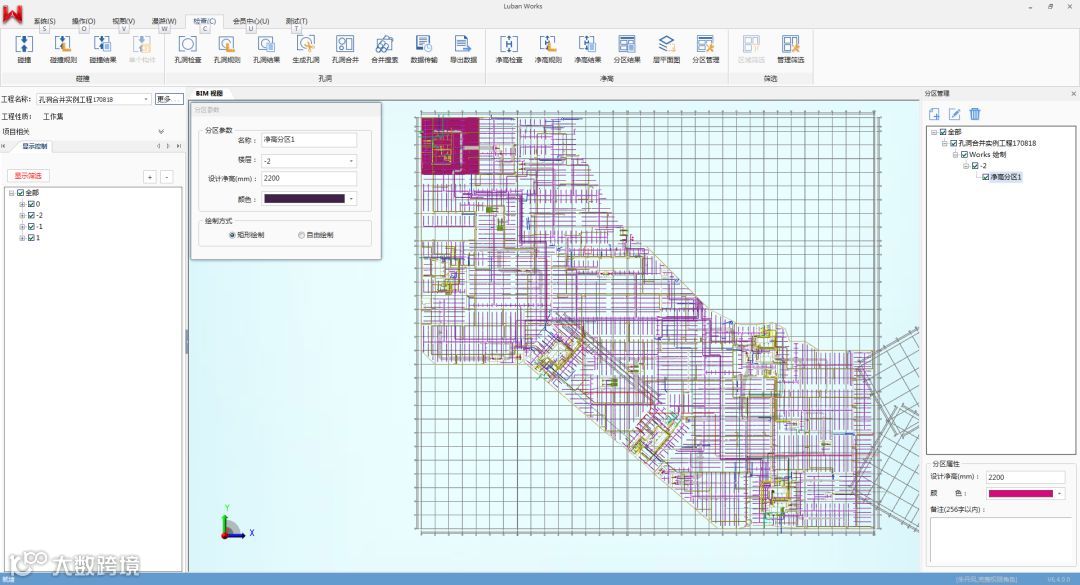Viewport: 1080px width, 585px height.
Task: Open 会员中心(U) menu tab
Action: [251, 21]
